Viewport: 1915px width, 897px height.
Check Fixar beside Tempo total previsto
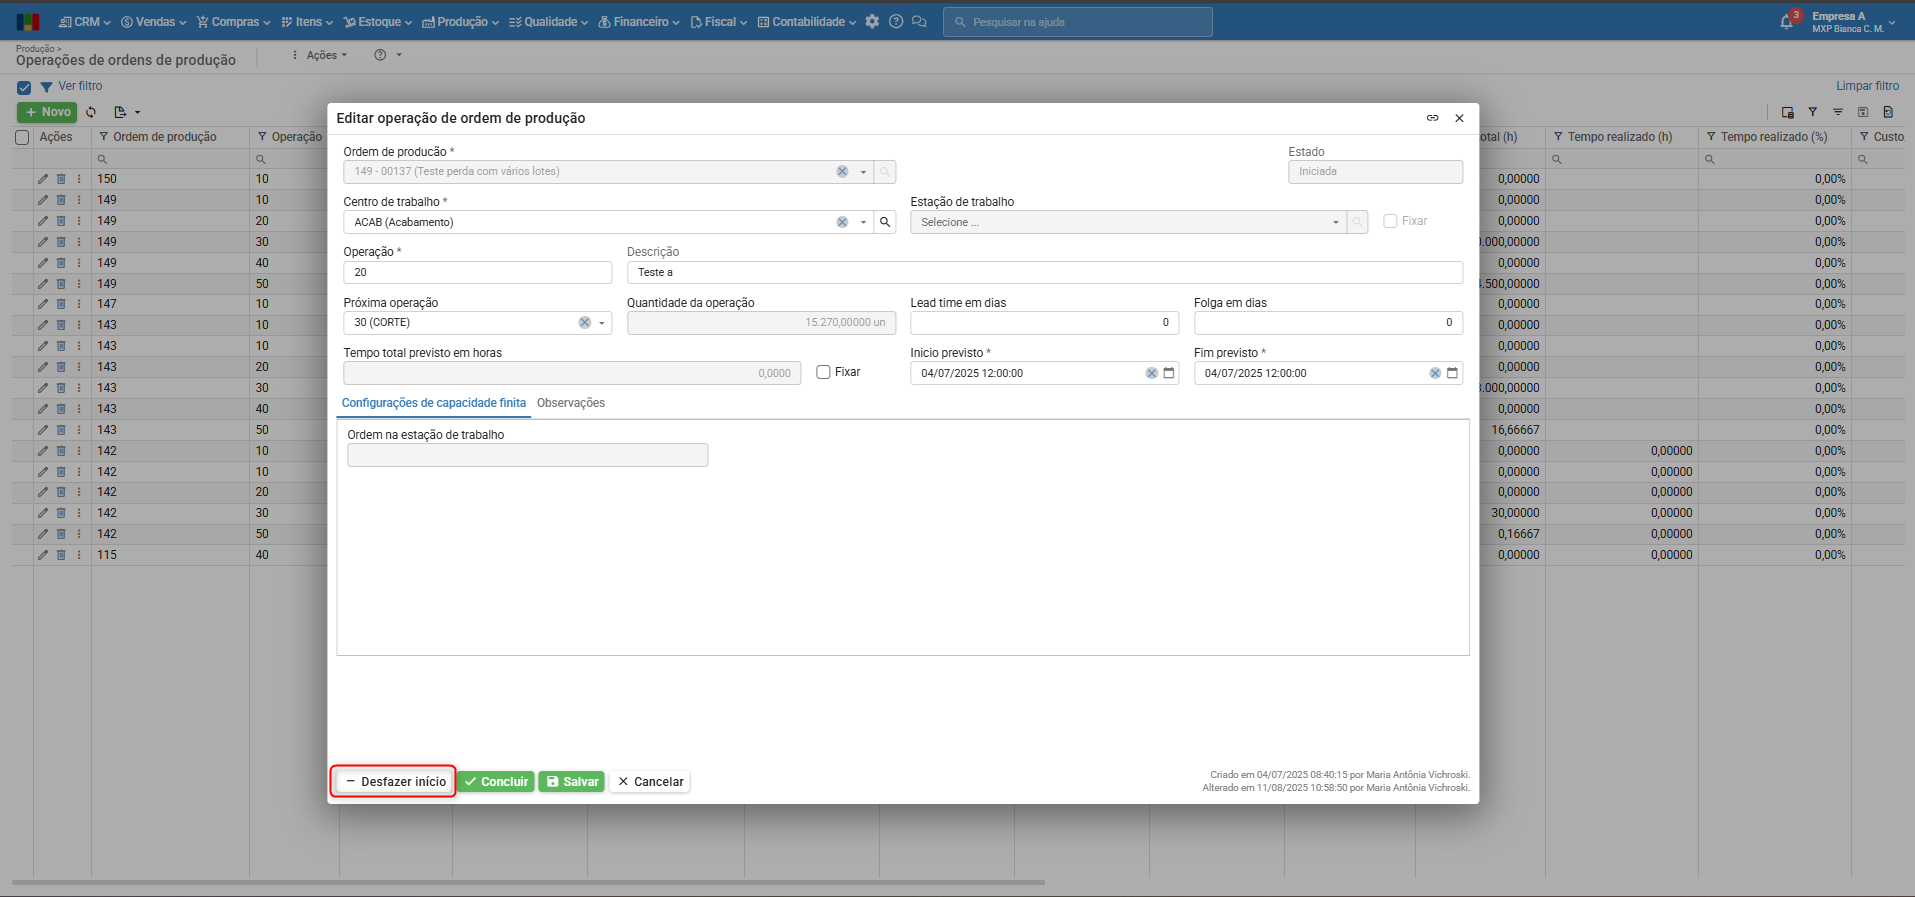823,372
